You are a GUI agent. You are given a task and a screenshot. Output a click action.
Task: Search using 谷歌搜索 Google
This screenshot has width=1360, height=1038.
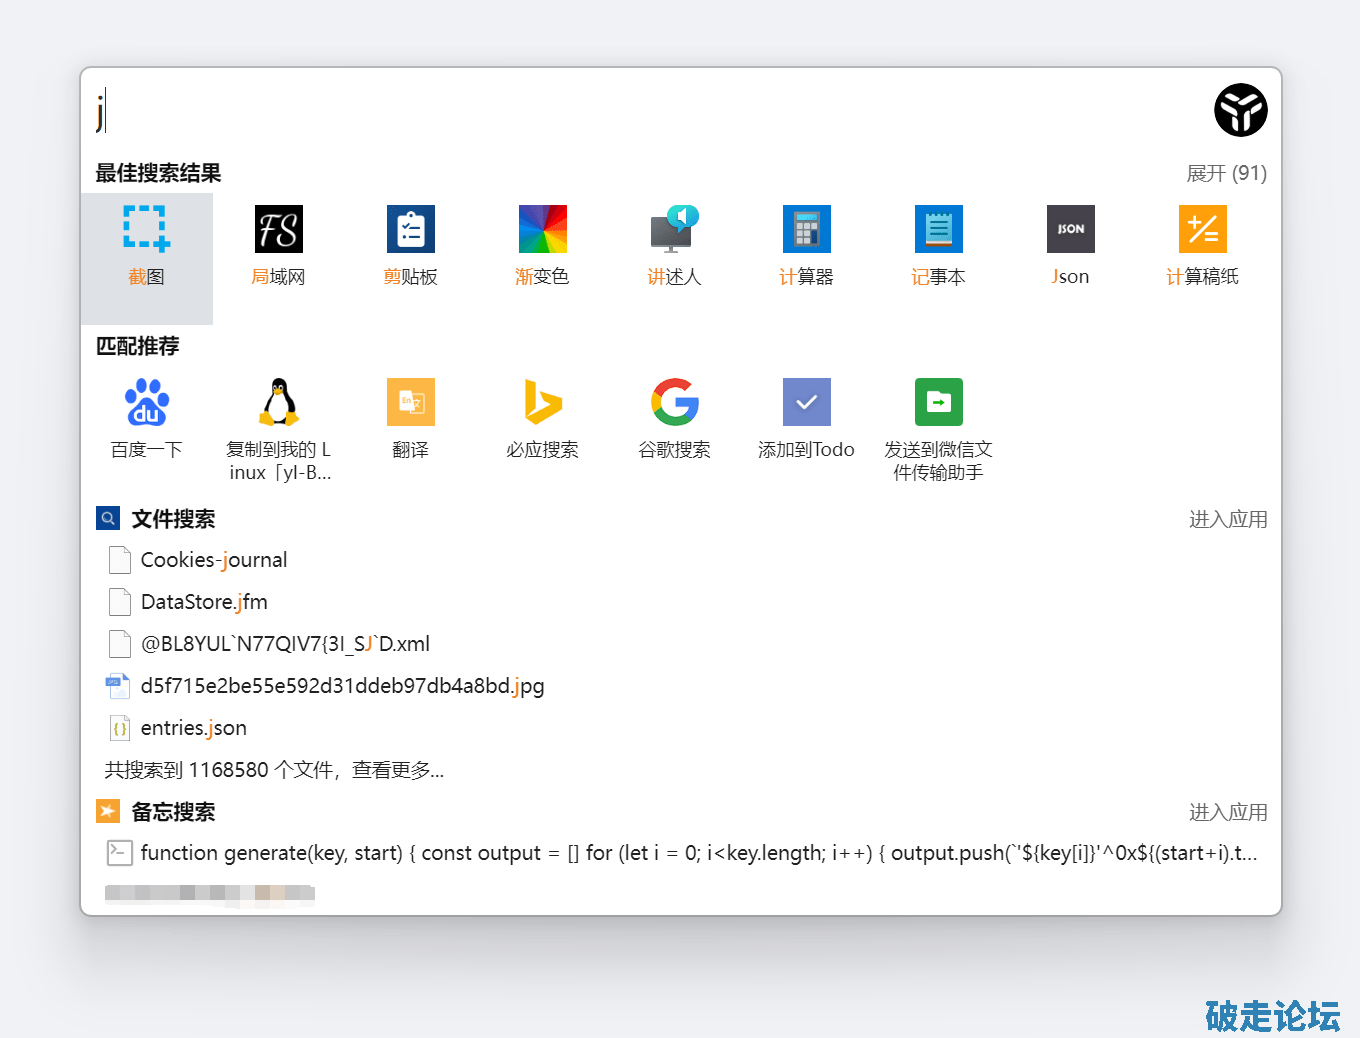674,419
